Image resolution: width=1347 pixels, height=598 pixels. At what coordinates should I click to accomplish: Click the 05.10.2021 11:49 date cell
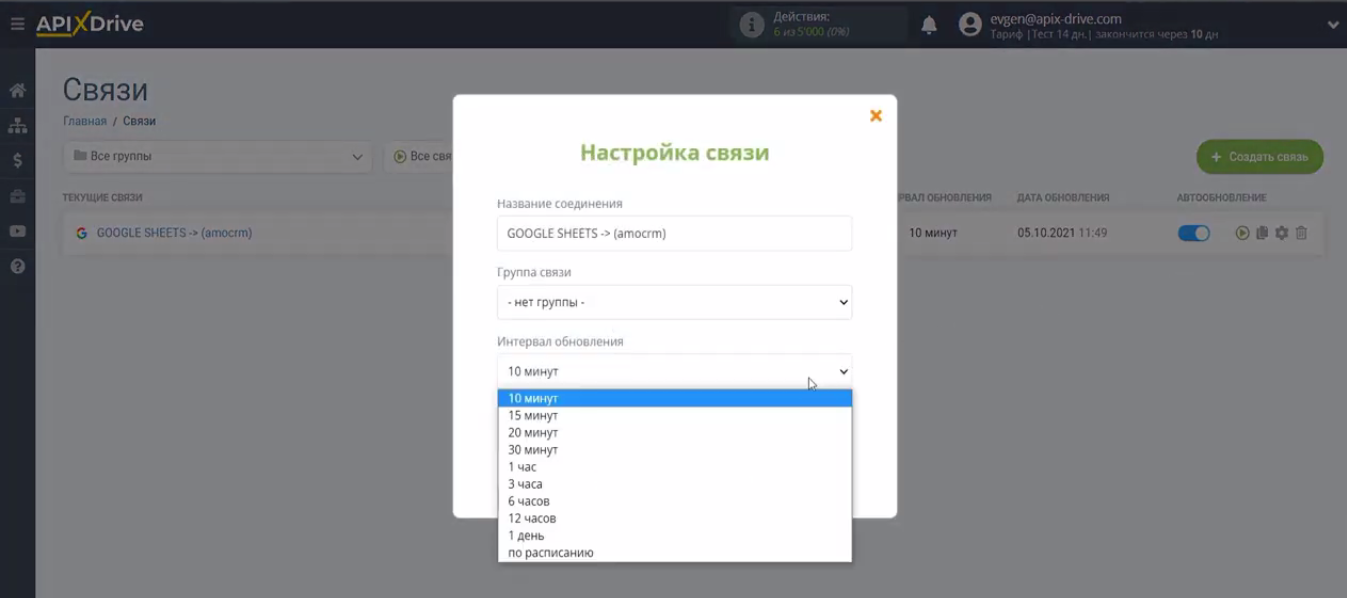(1062, 233)
